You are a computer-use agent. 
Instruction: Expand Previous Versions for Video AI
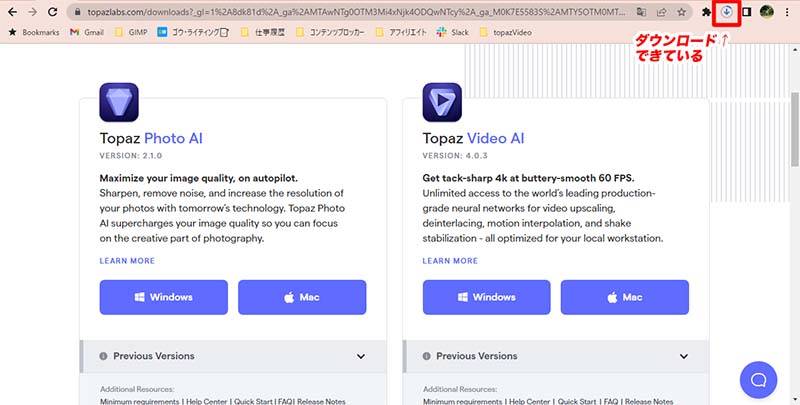tap(556, 356)
